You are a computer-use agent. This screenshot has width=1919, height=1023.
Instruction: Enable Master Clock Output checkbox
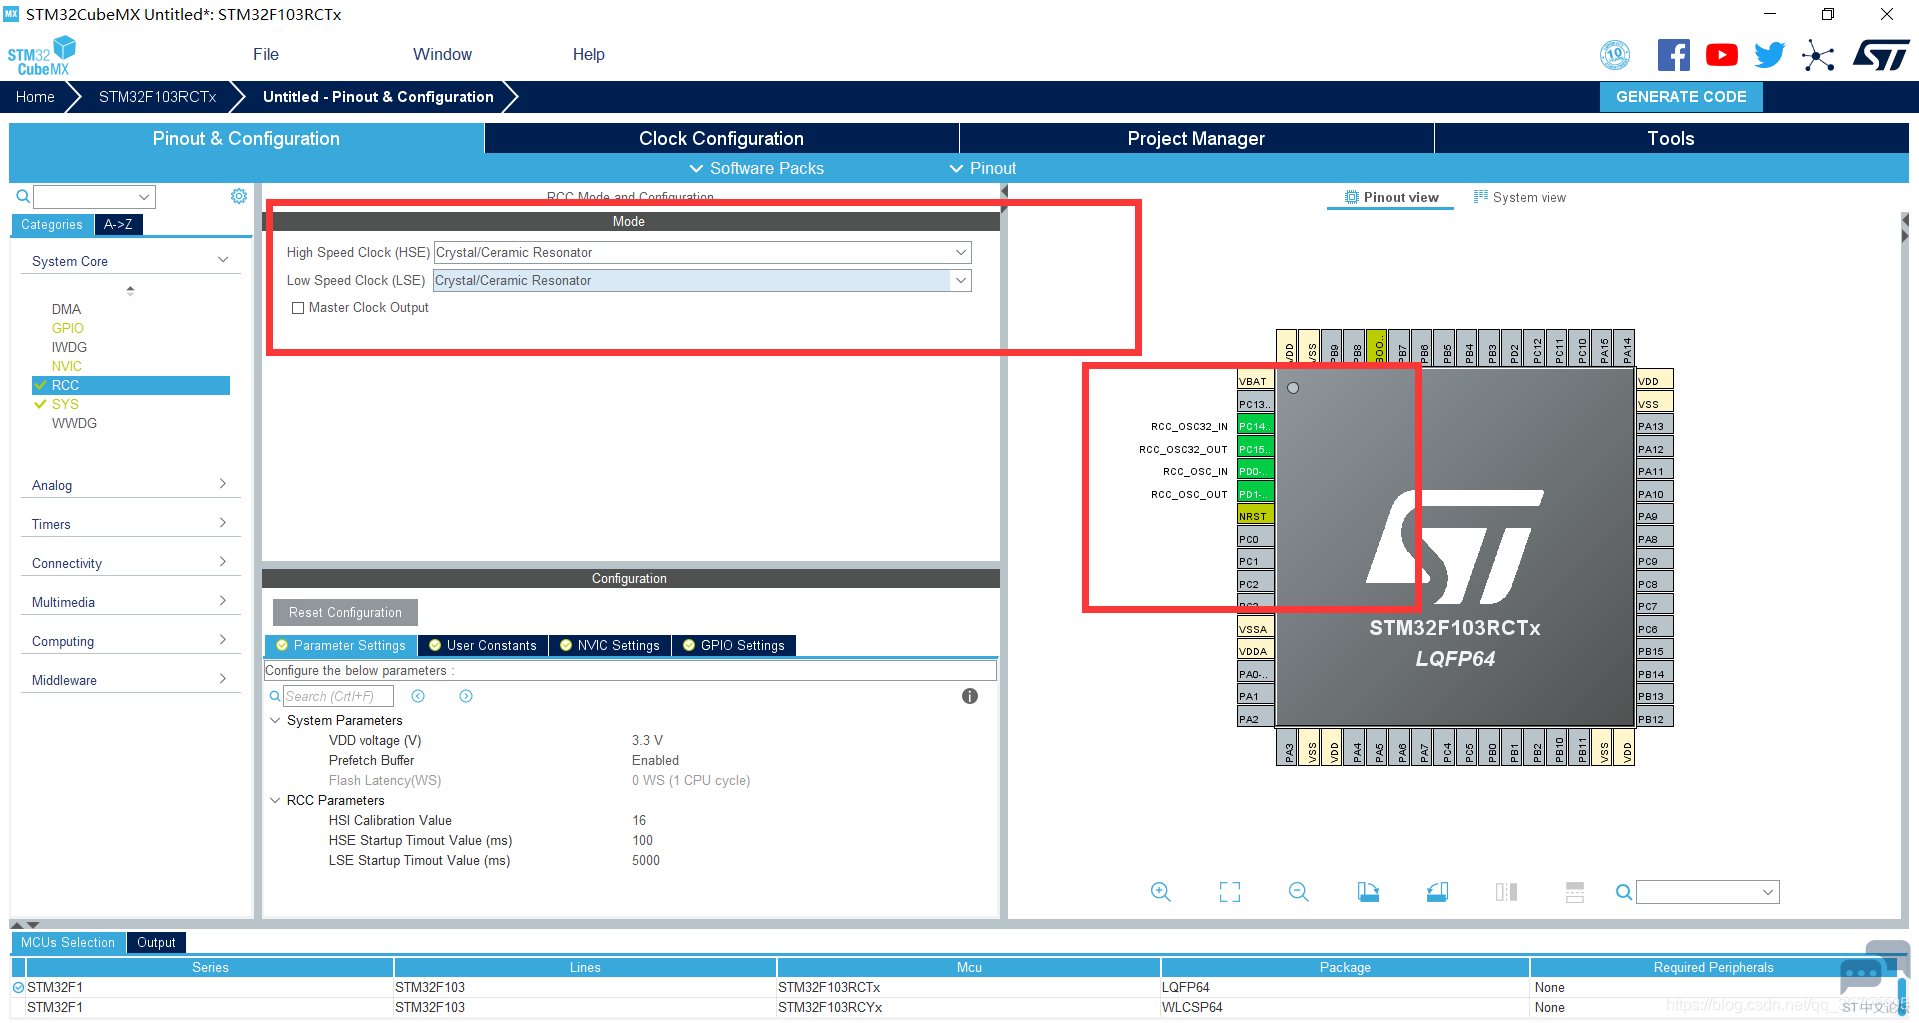[298, 308]
